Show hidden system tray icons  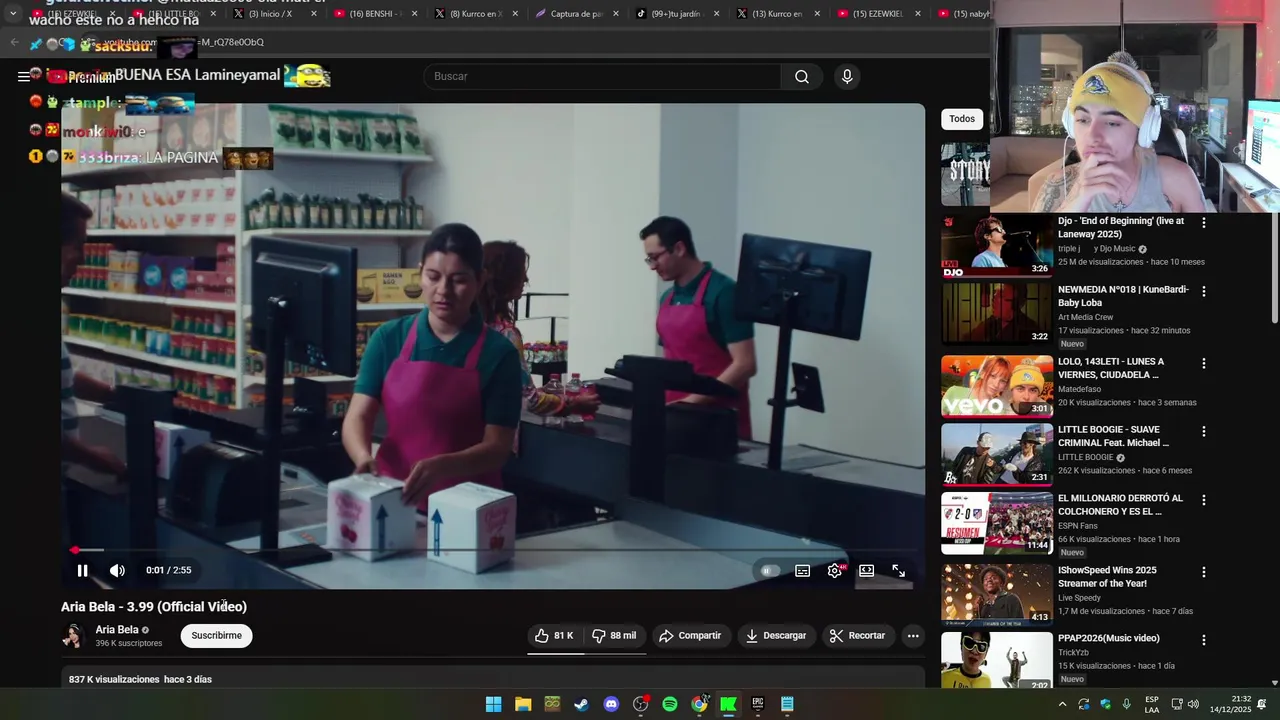click(1062, 704)
